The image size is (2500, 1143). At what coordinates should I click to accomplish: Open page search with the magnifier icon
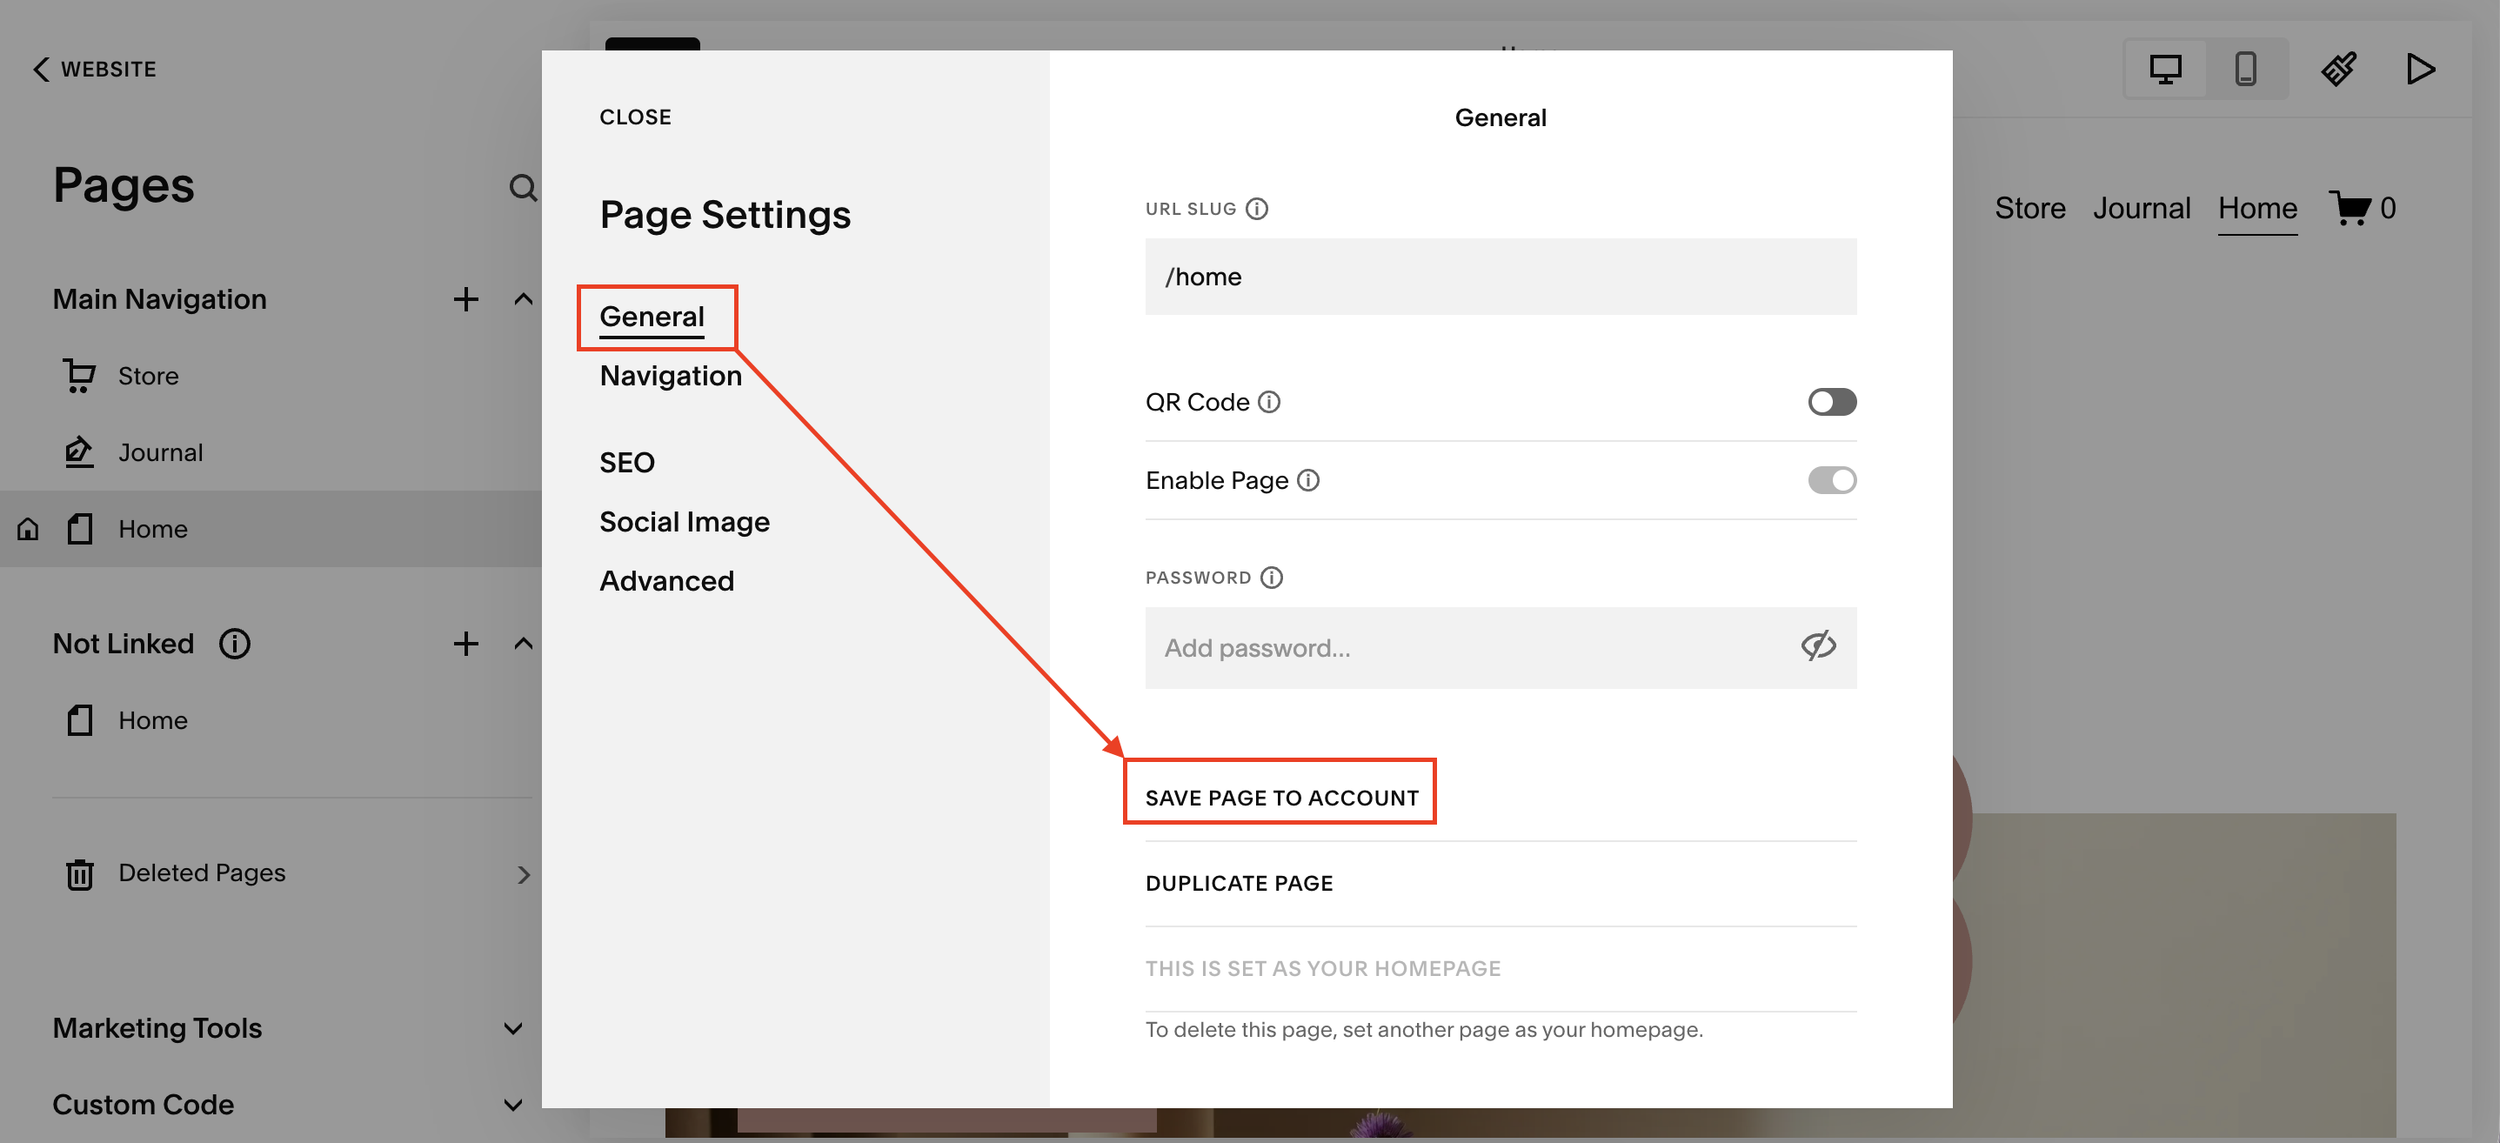click(x=521, y=188)
